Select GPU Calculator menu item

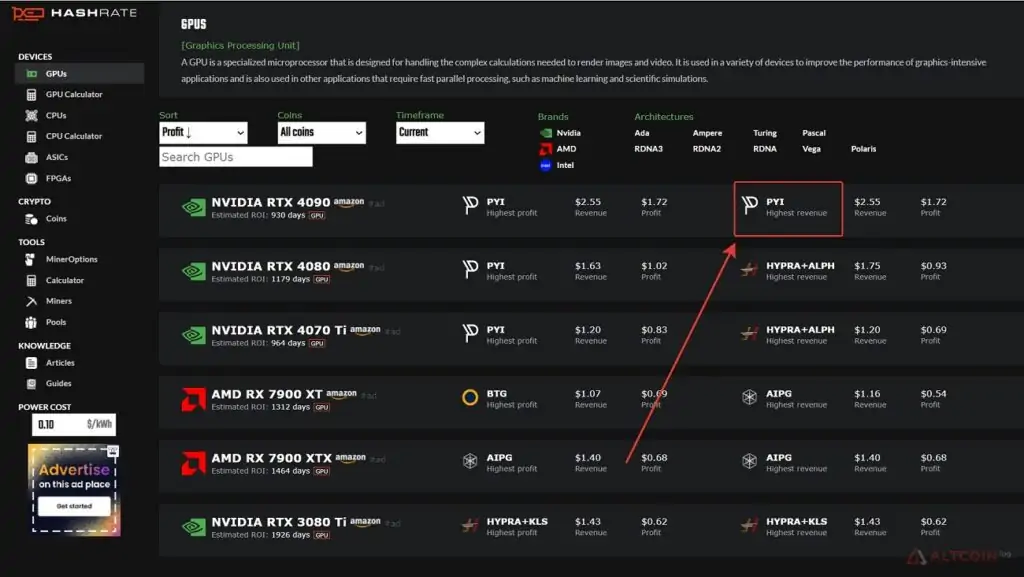[74, 95]
